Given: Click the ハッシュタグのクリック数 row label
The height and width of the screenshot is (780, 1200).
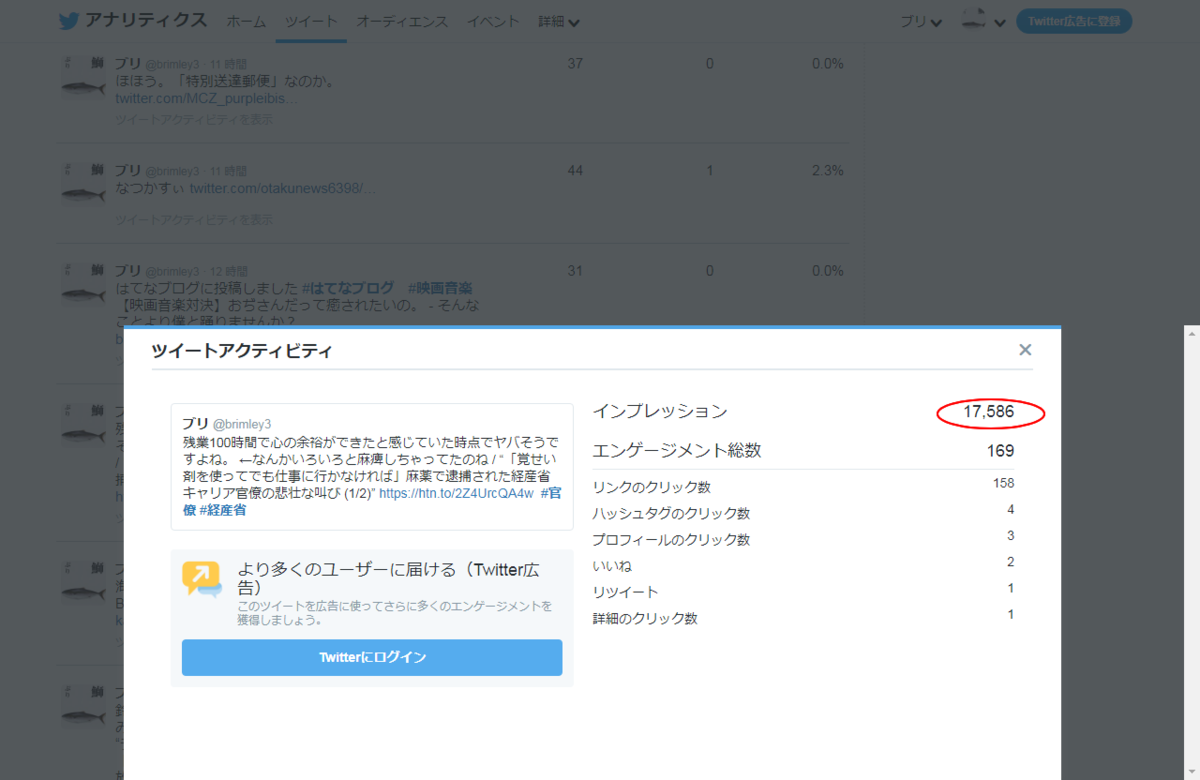Looking at the screenshot, I should coord(671,514).
